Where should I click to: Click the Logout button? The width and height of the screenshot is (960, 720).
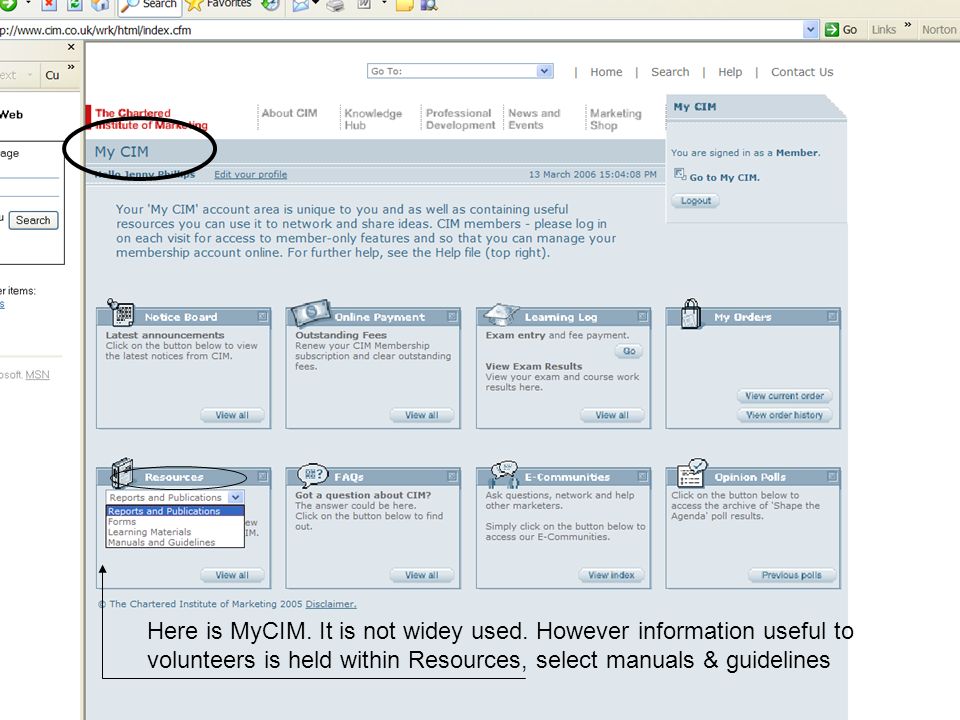pos(696,201)
